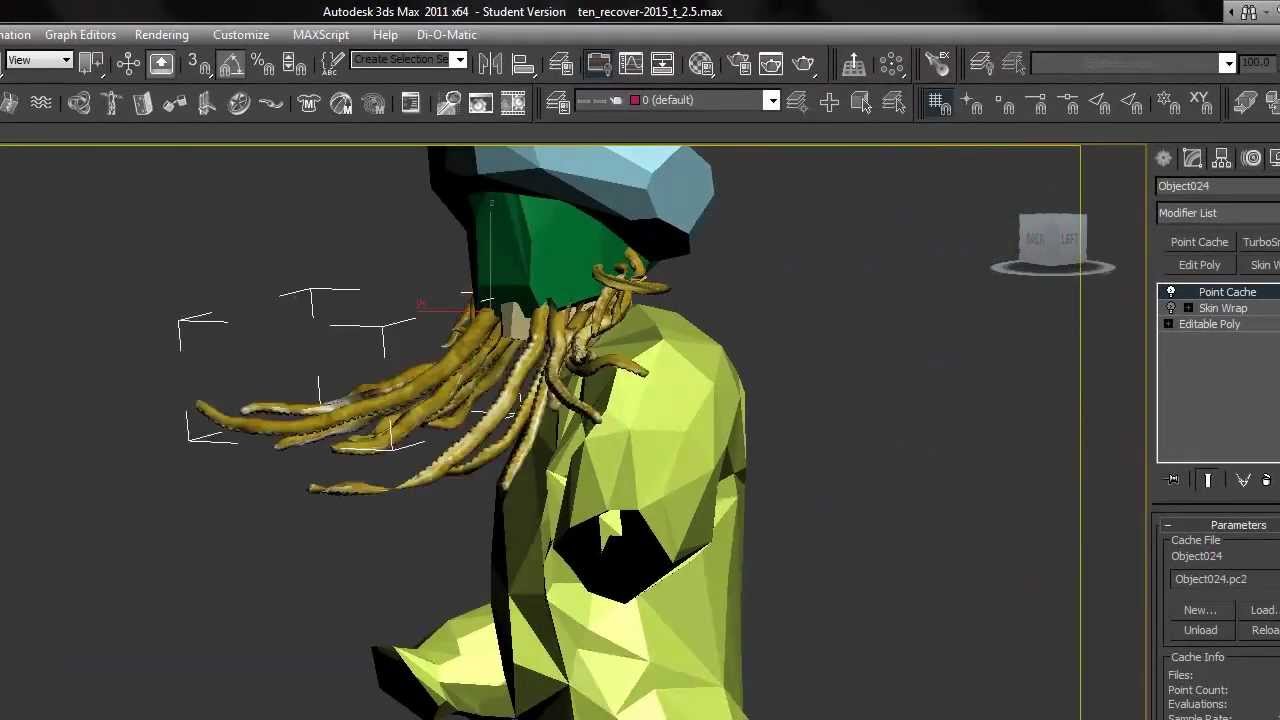Open the Schematic View icon

(x=662, y=64)
